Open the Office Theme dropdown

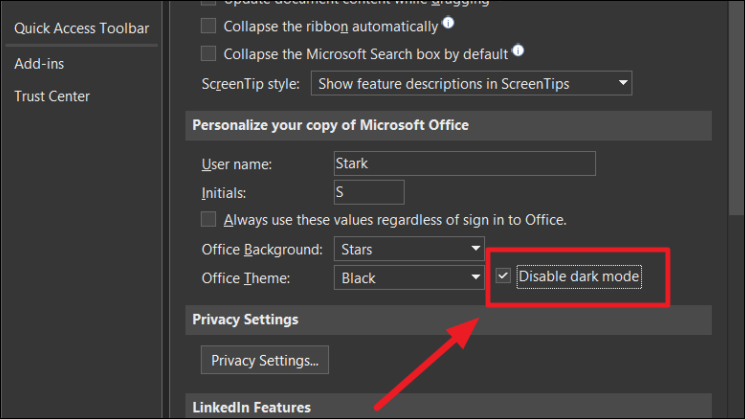coord(409,277)
